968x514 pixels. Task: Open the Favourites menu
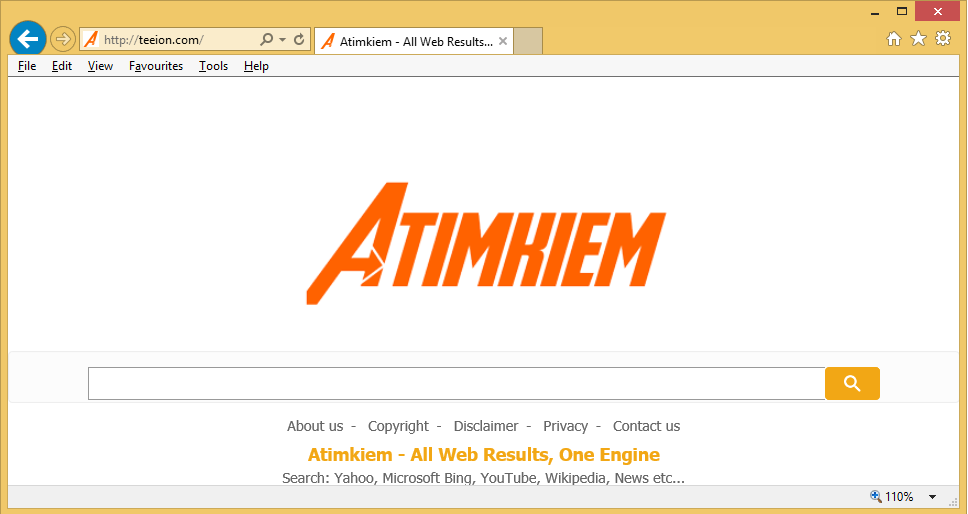point(156,66)
